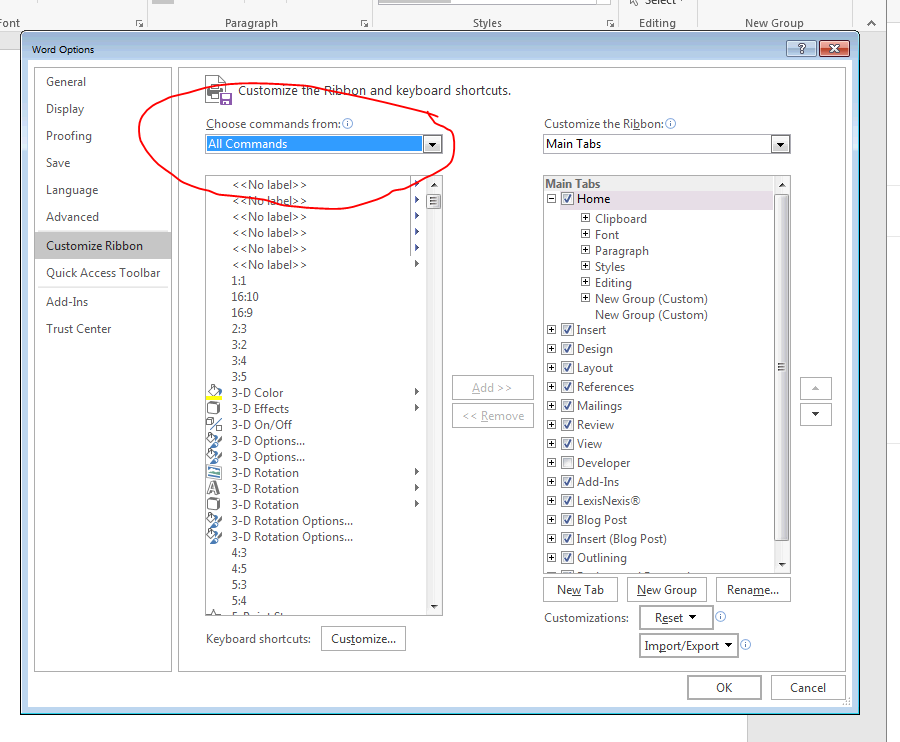This screenshot has height=742, width=900.
Task: Toggle the LexisNexis tab checkbox
Action: point(568,501)
